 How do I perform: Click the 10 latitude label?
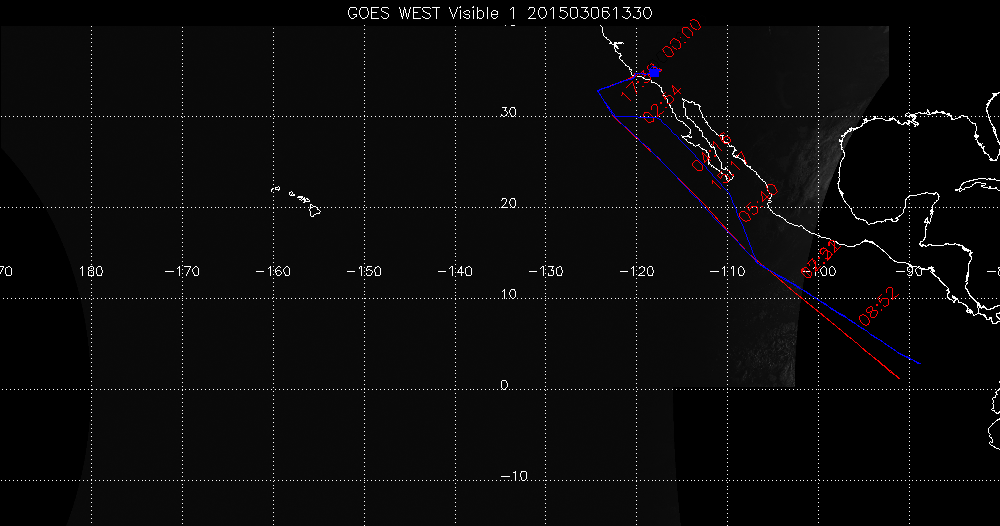coord(509,294)
